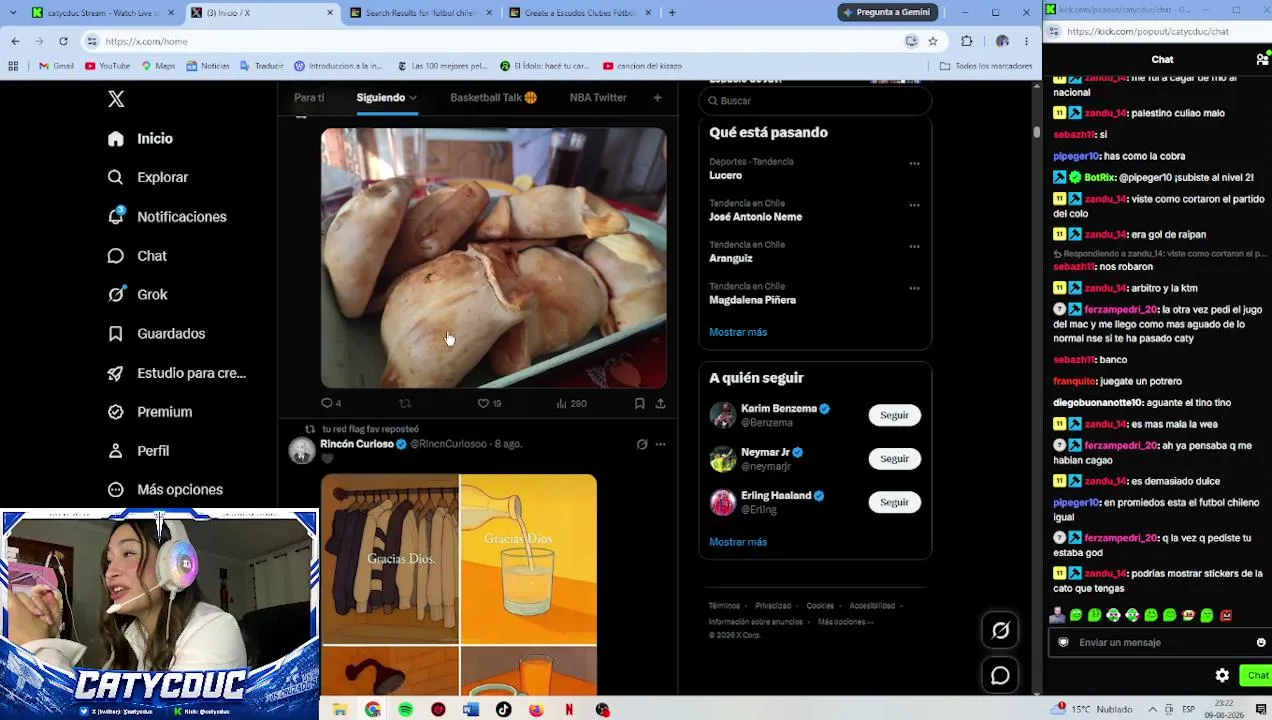
Task: Open Chat in the X sidebar
Action: click(138, 256)
